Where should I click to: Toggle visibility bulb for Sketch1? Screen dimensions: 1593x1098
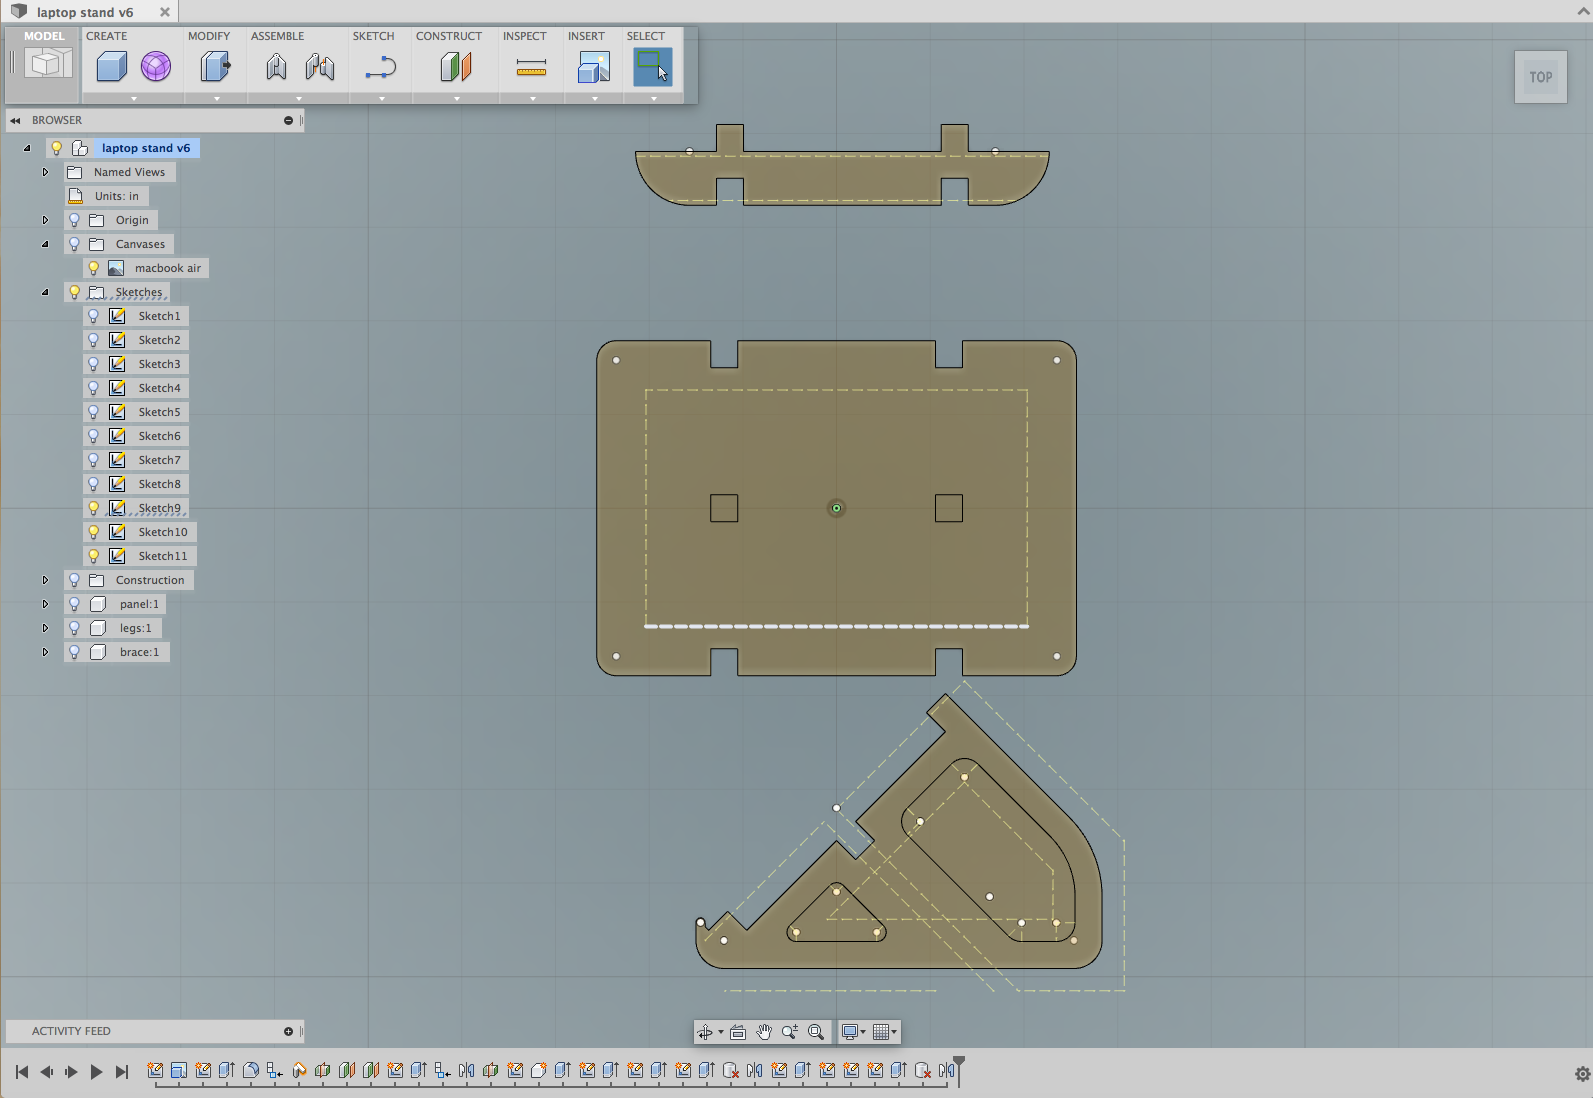click(x=93, y=316)
